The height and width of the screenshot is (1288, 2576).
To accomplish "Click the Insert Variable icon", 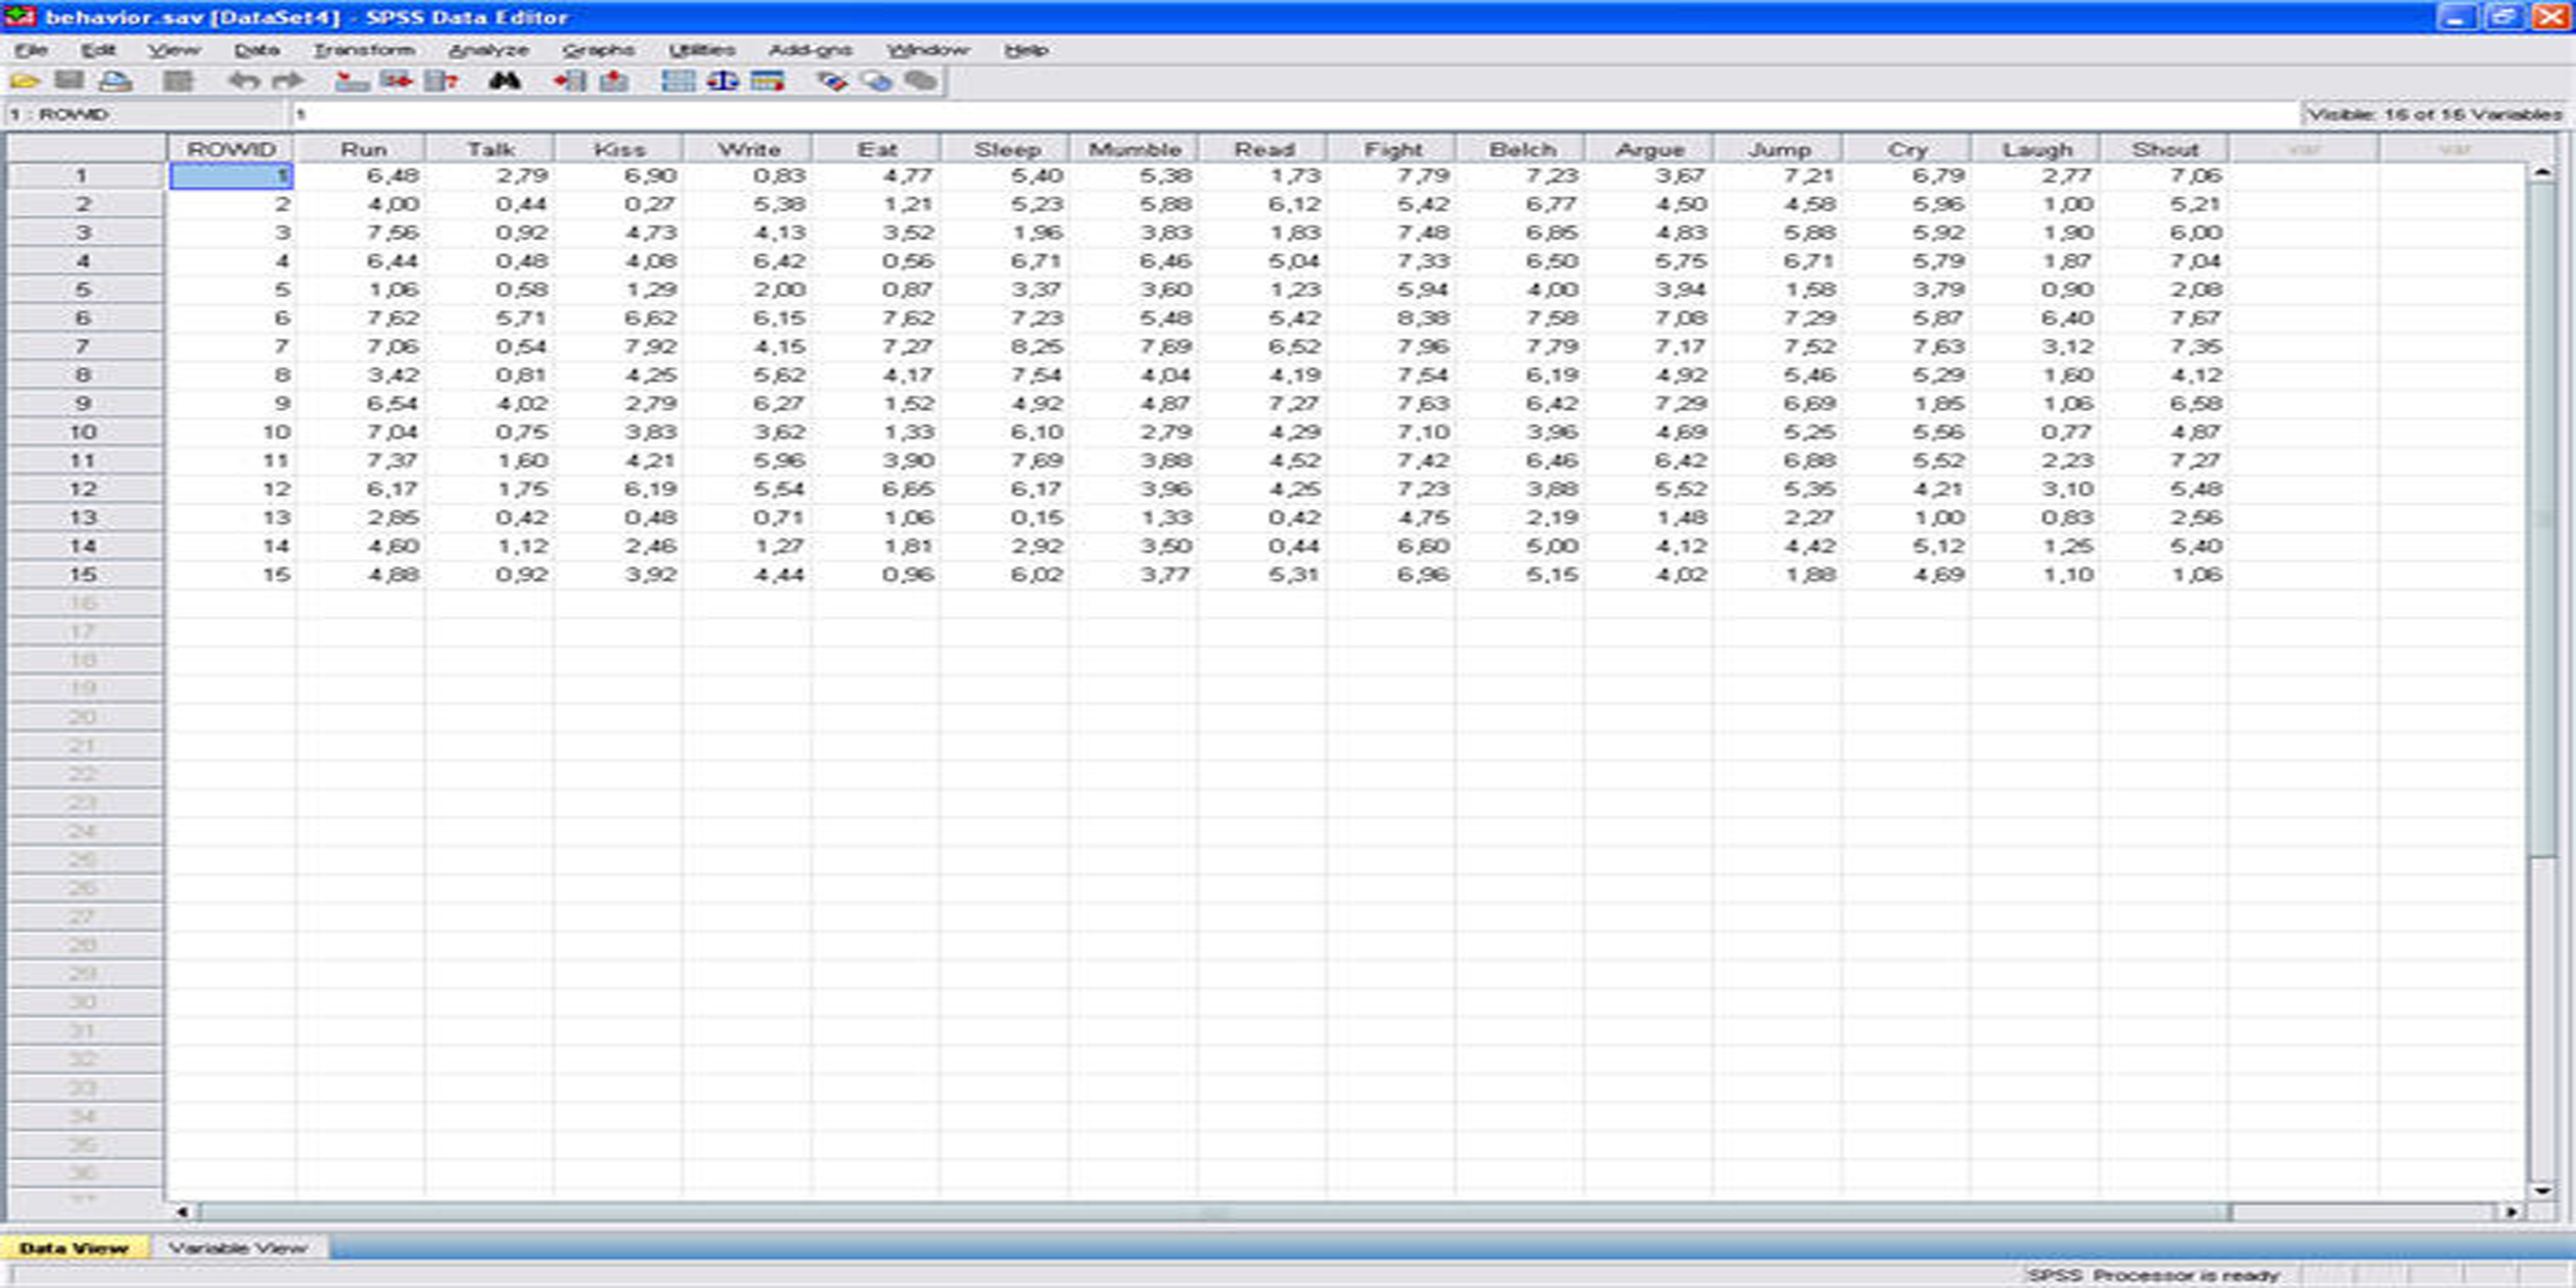I will click(x=614, y=82).
